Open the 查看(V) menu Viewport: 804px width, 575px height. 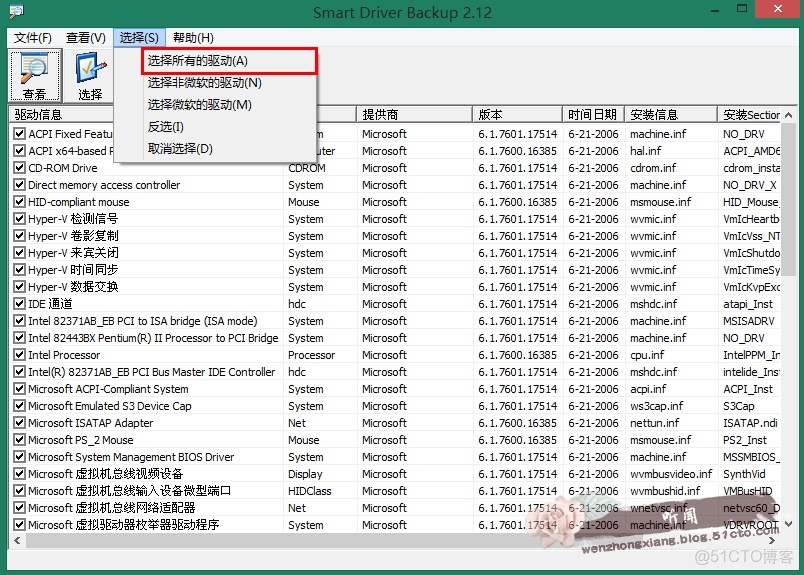point(86,38)
